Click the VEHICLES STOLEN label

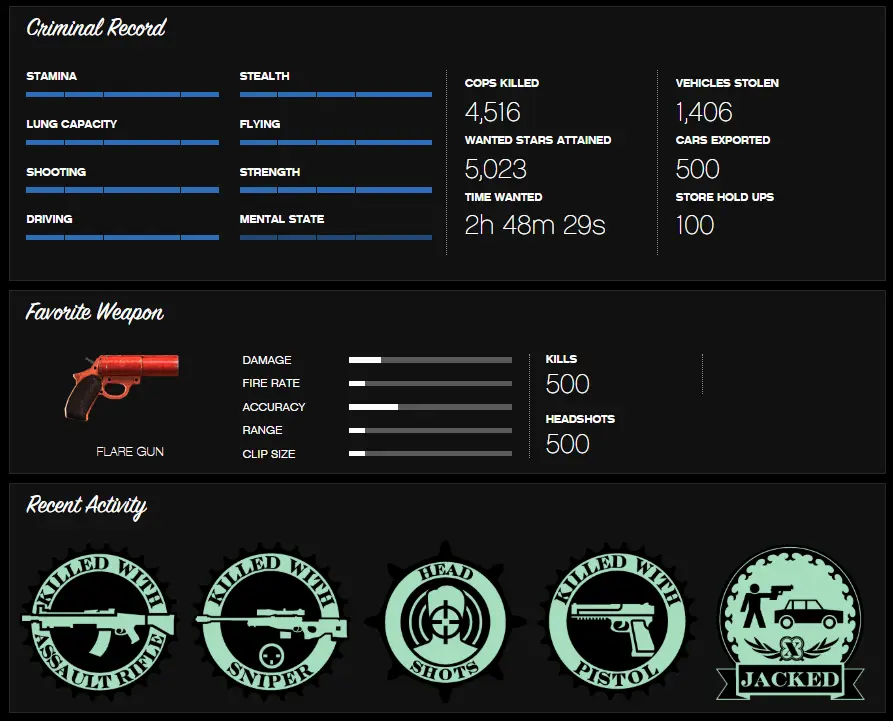[727, 83]
